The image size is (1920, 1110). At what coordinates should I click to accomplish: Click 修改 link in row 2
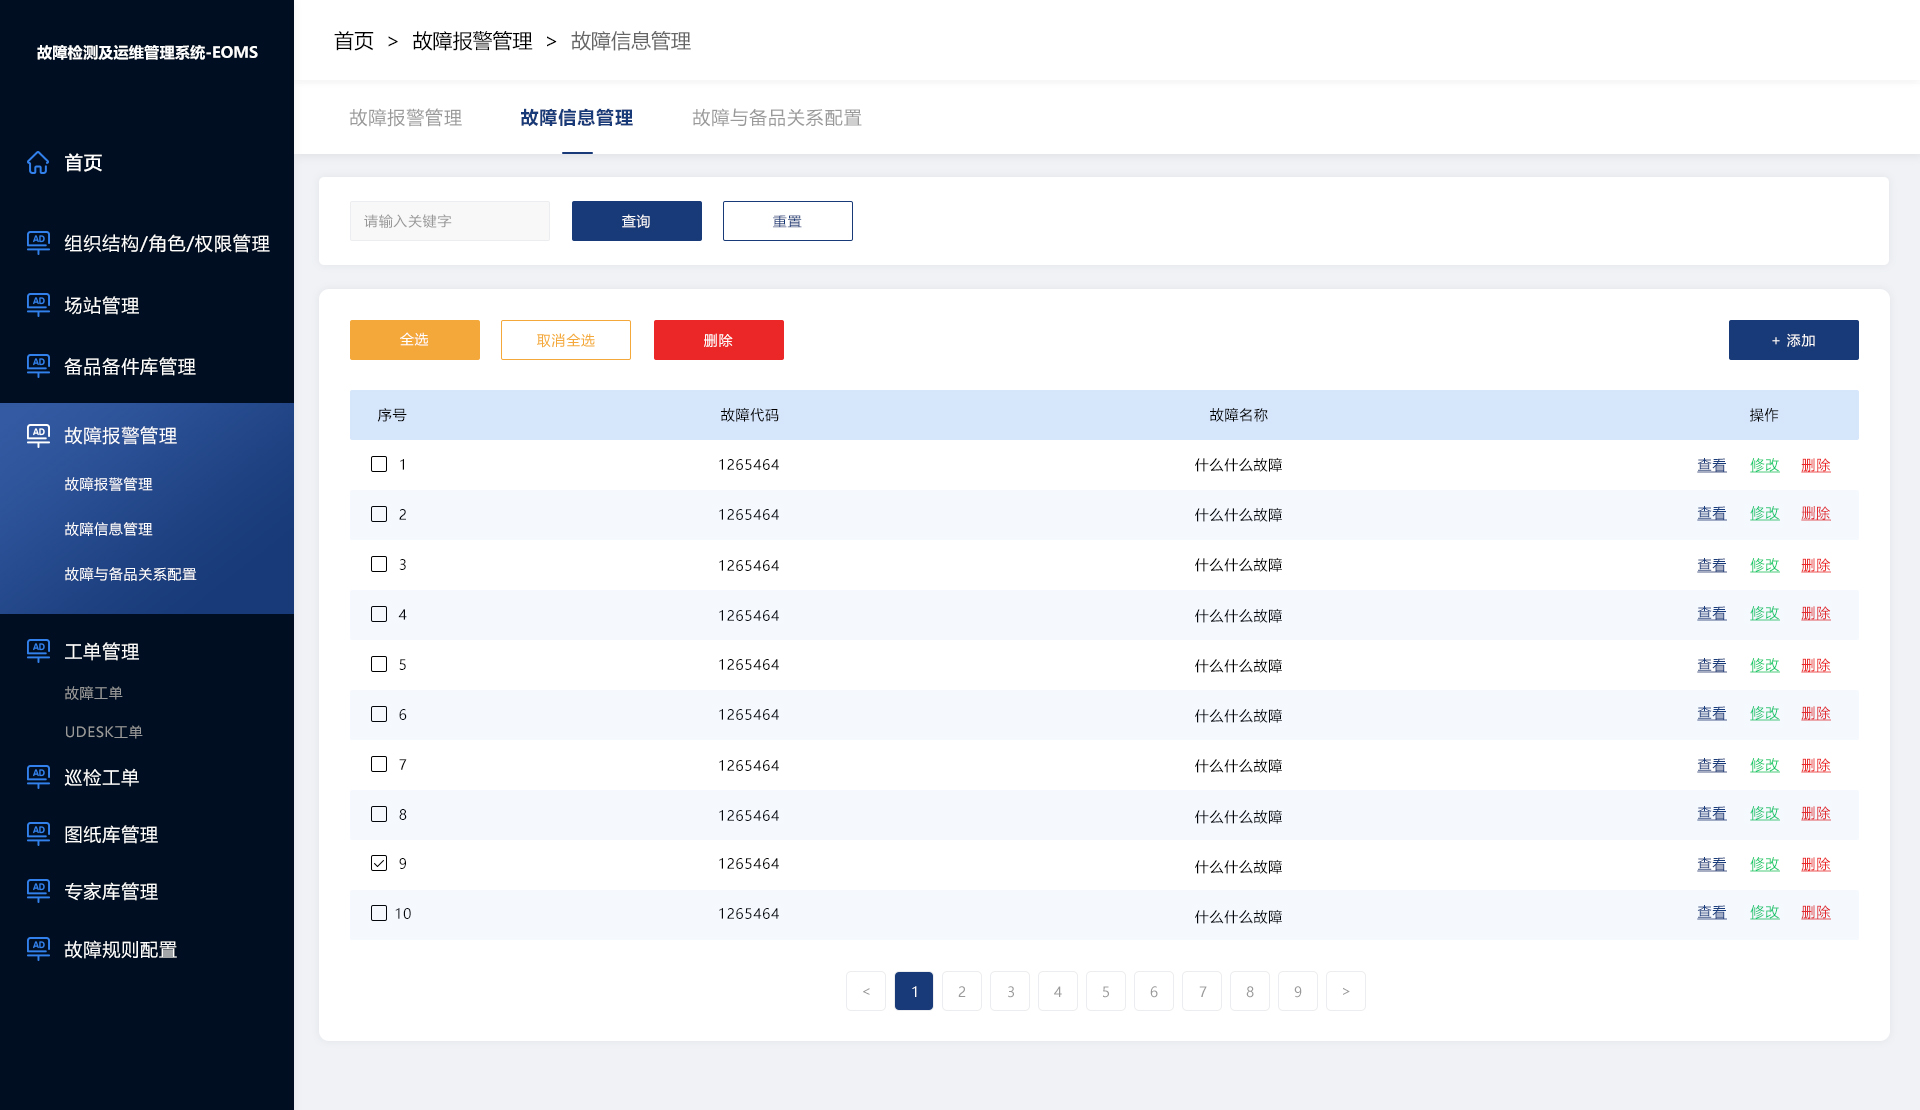1765,513
